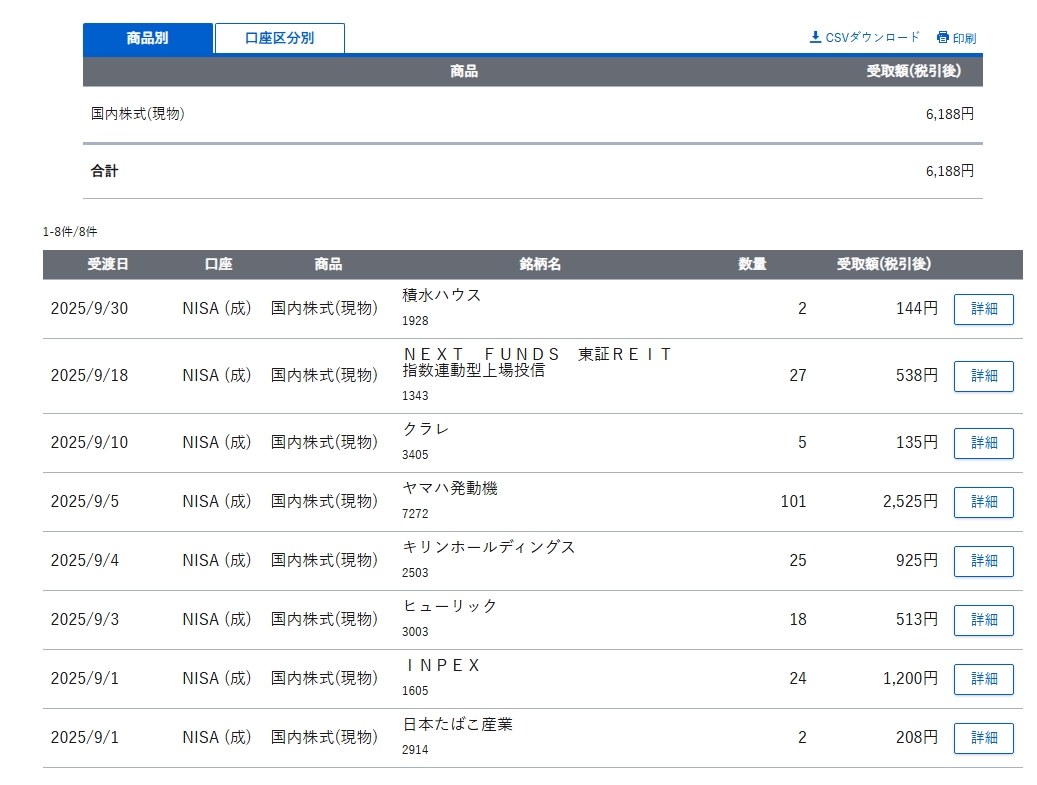The height and width of the screenshot is (785, 1037).
Task: Click the date 2025/9/18
Action: [x=89, y=375]
